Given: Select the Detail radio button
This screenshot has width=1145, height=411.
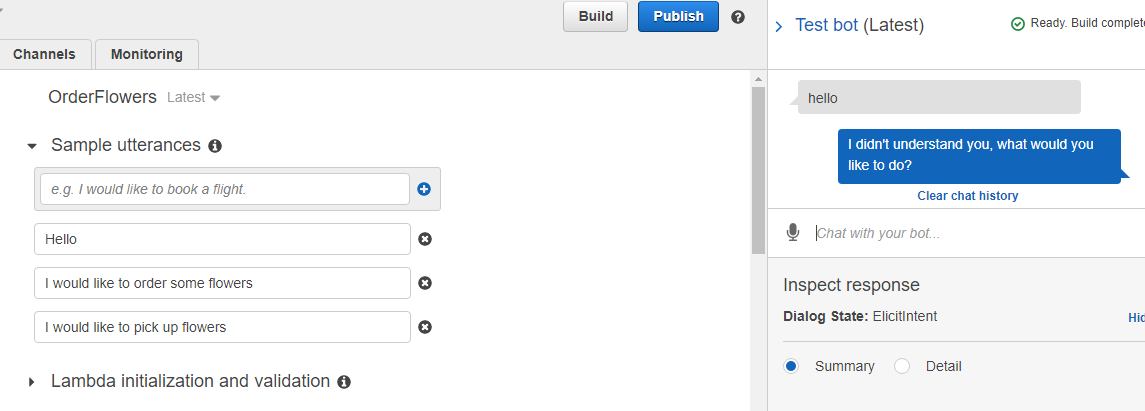Looking at the screenshot, I should [x=902, y=366].
